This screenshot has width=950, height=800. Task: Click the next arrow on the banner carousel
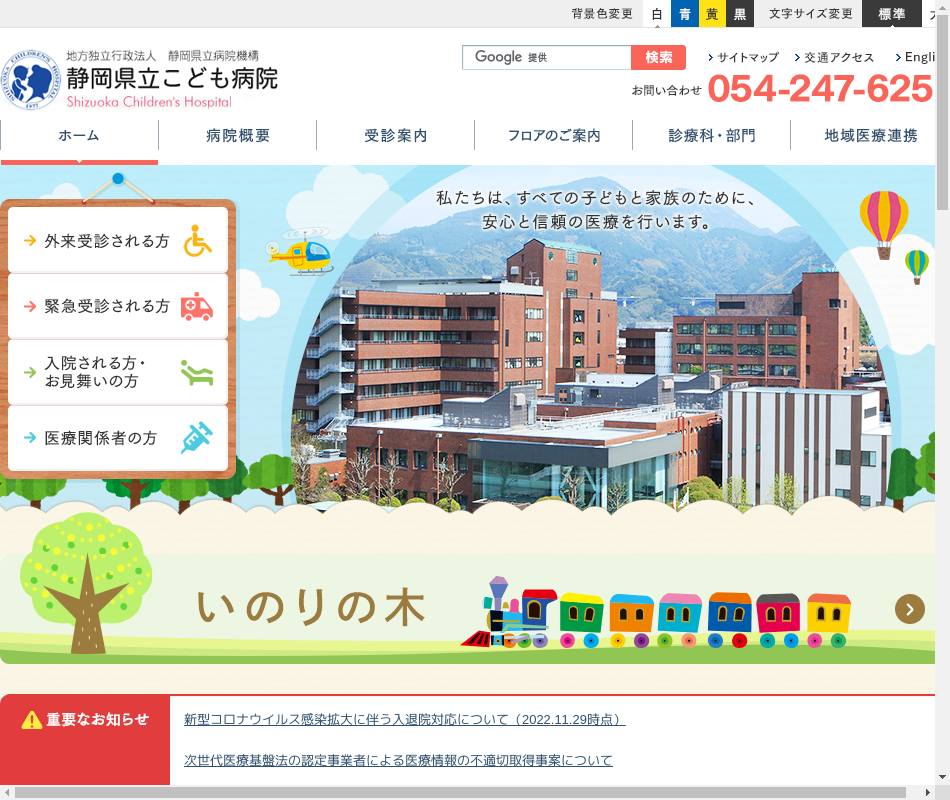(909, 609)
